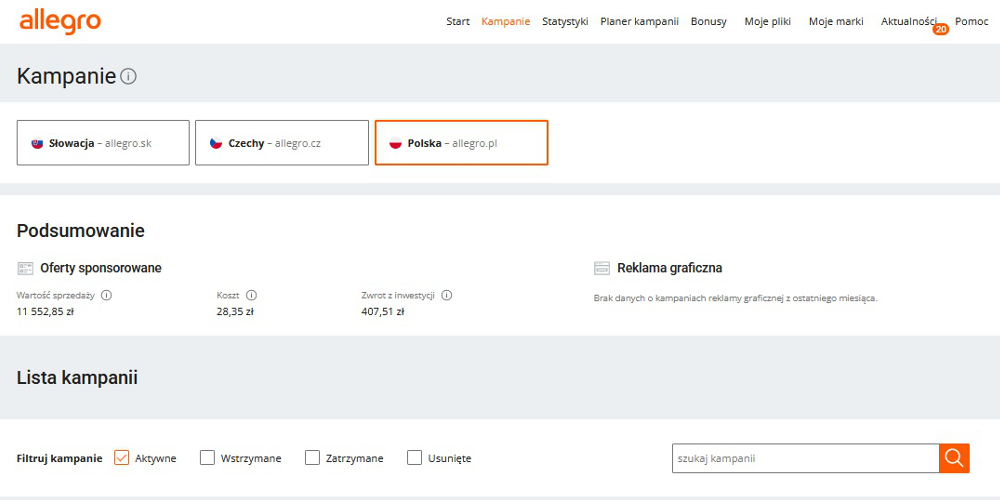Click the Oferty sponsorowane heading text
This screenshot has width=1000, height=500.
(101, 268)
